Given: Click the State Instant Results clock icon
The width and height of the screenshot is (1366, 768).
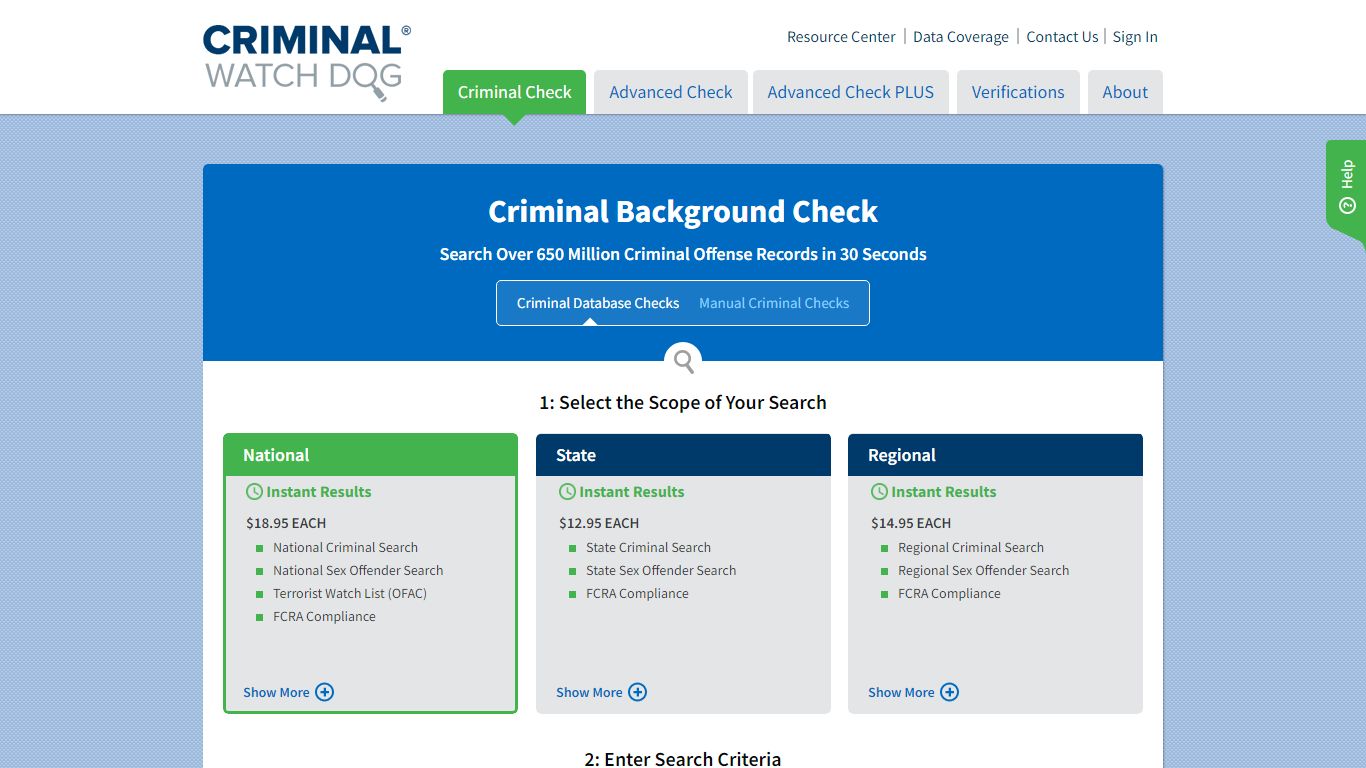Looking at the screenshot, I should coord(568,492).
